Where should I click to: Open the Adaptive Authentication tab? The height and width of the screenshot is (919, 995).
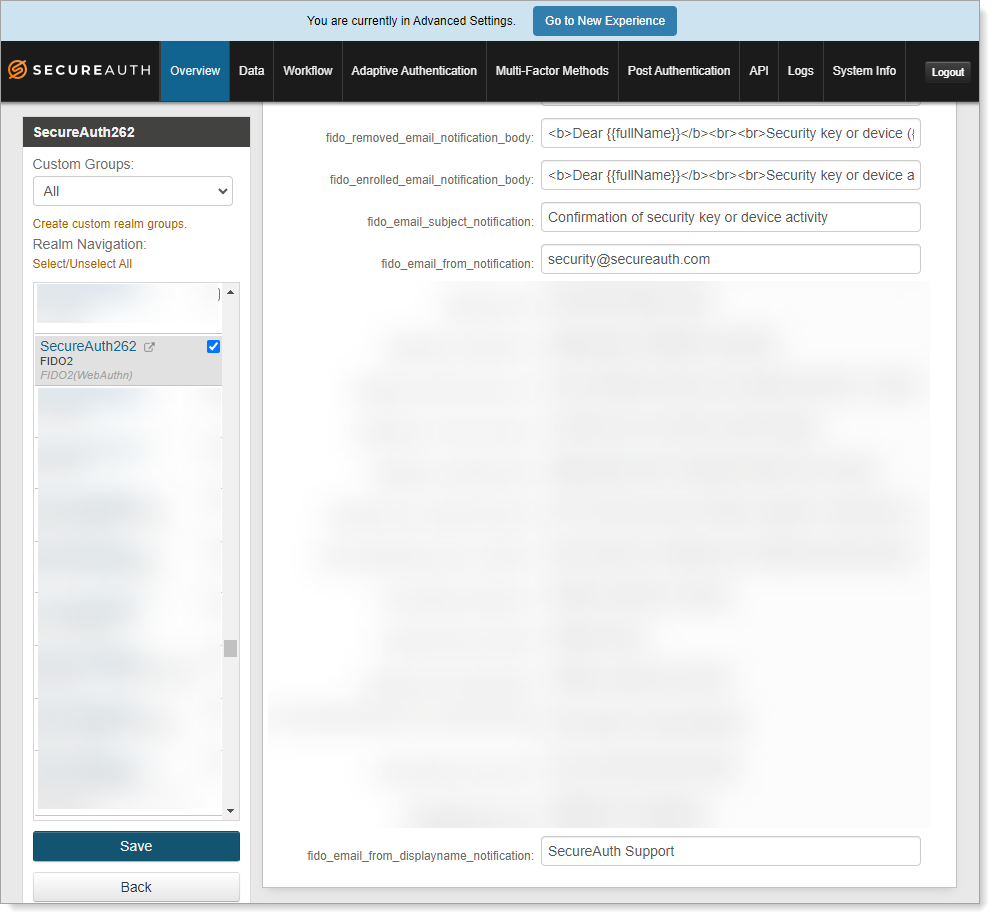(413, 70)
